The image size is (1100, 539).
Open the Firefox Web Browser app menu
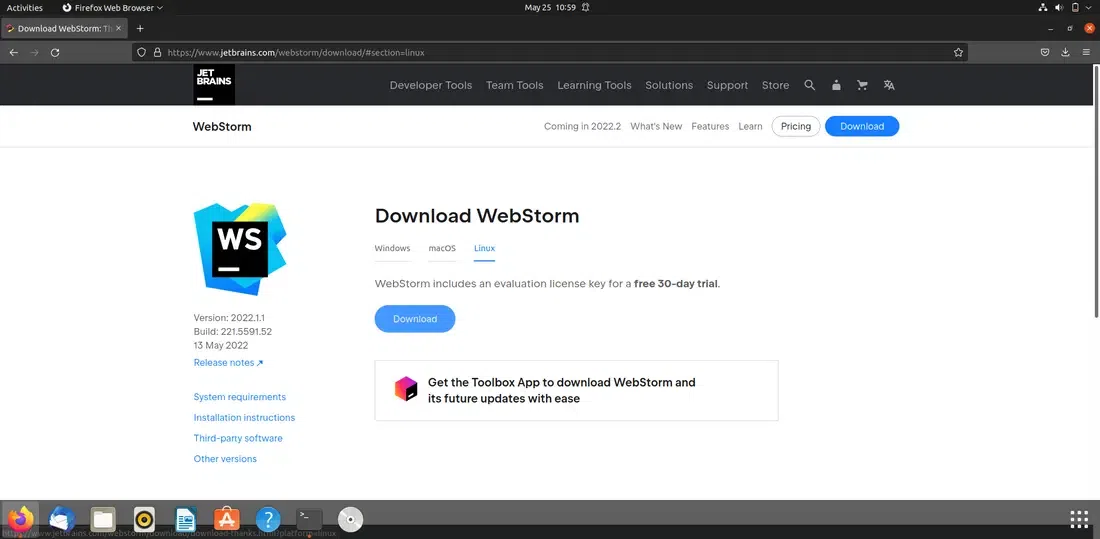coord(112,8)
